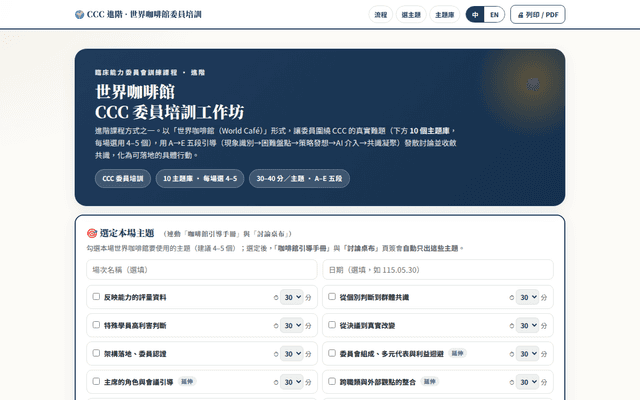Check the 跨職類與外部觀點的整合 topic
The width and height of the screenshot is (640, 400).
coord(332,381)
